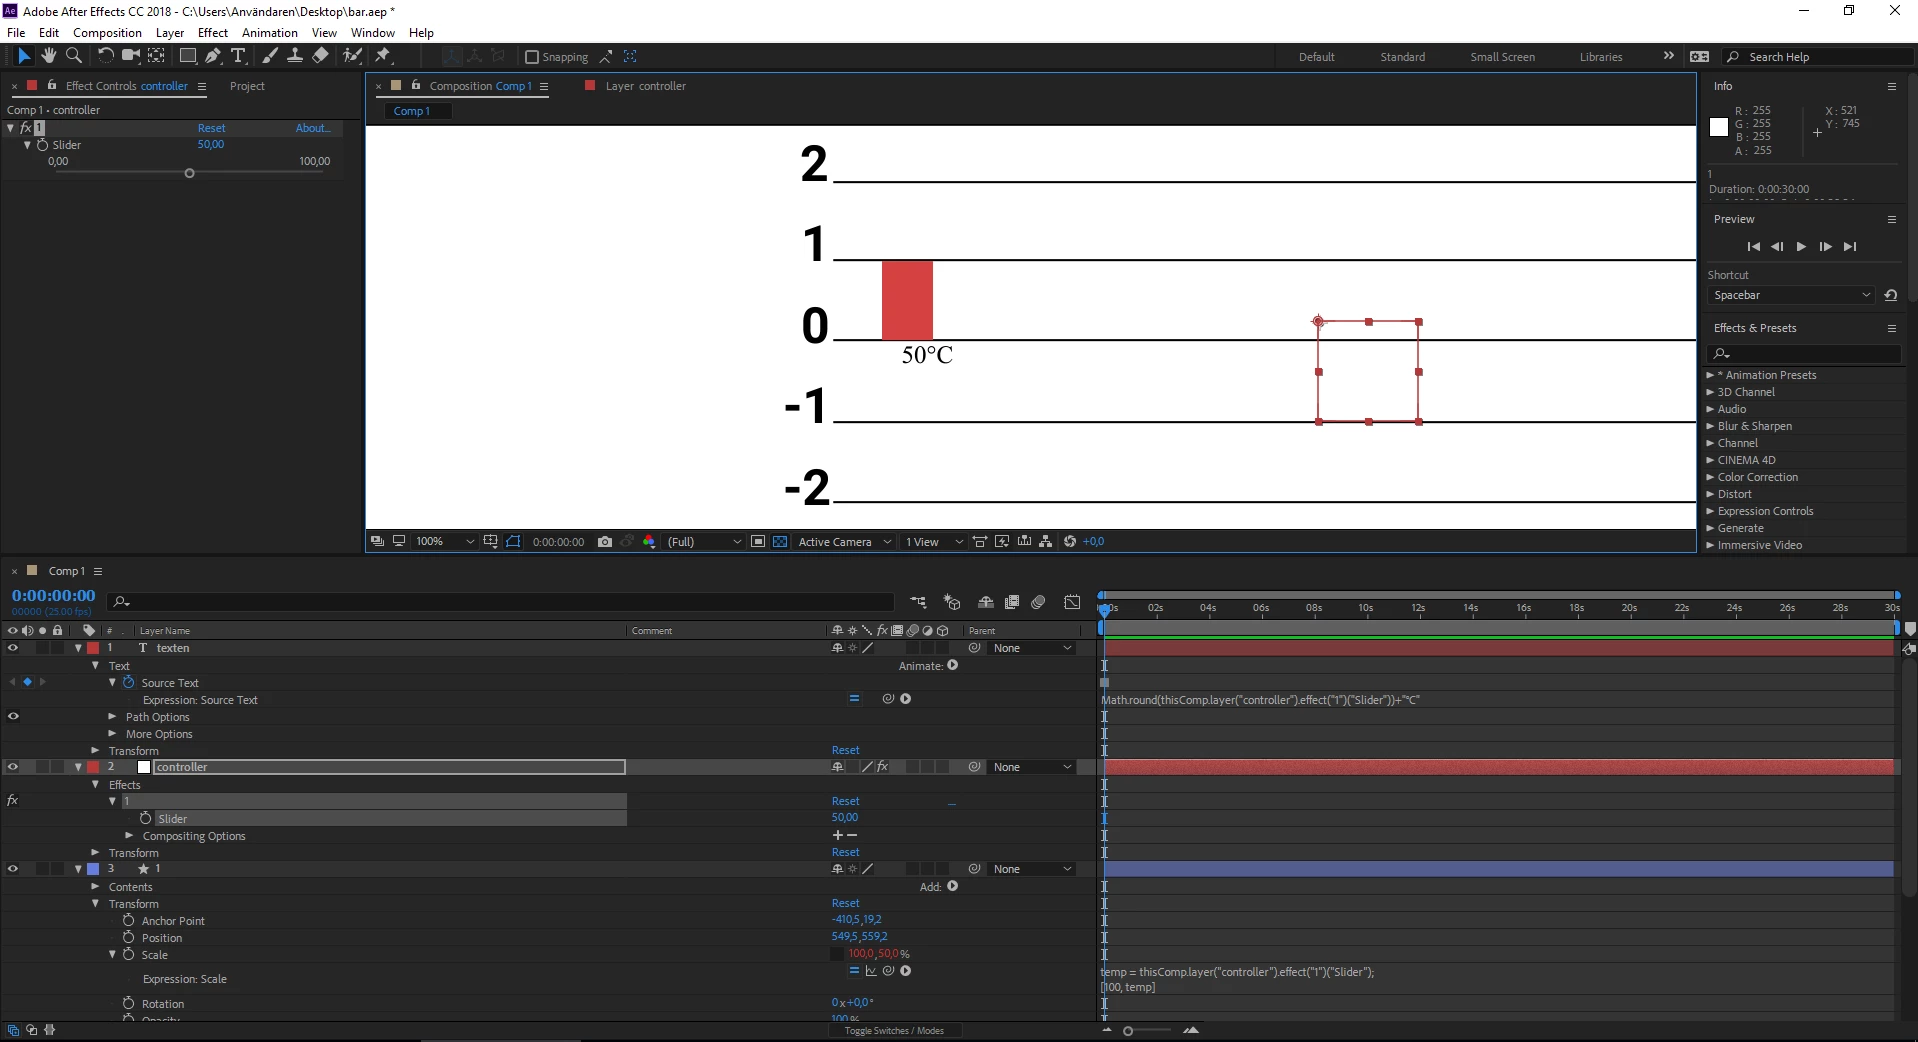Pick the Brush tool
Screen dimensions: 1918x1042
[x=270, y=56]
